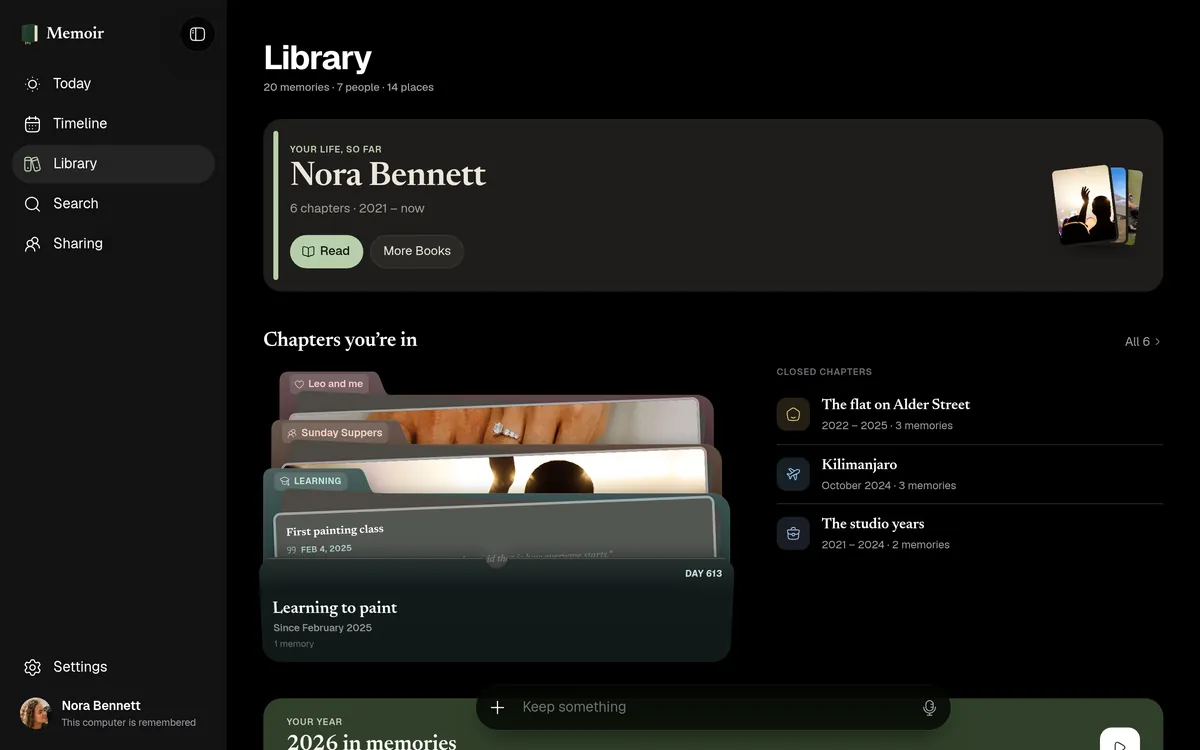Image resolution: width=1200 pixels, height=750 pixels.
Task: Click the microphone icon in the capture bar
Action: [929, 707]
